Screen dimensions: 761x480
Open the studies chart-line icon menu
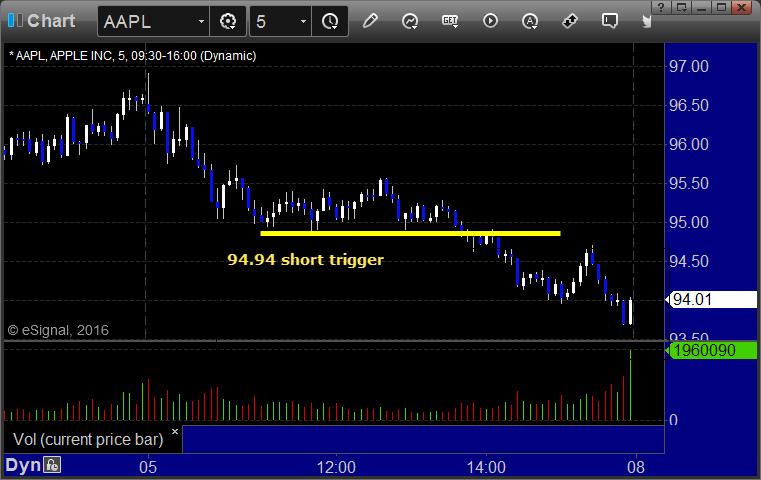tap(410, 21)
